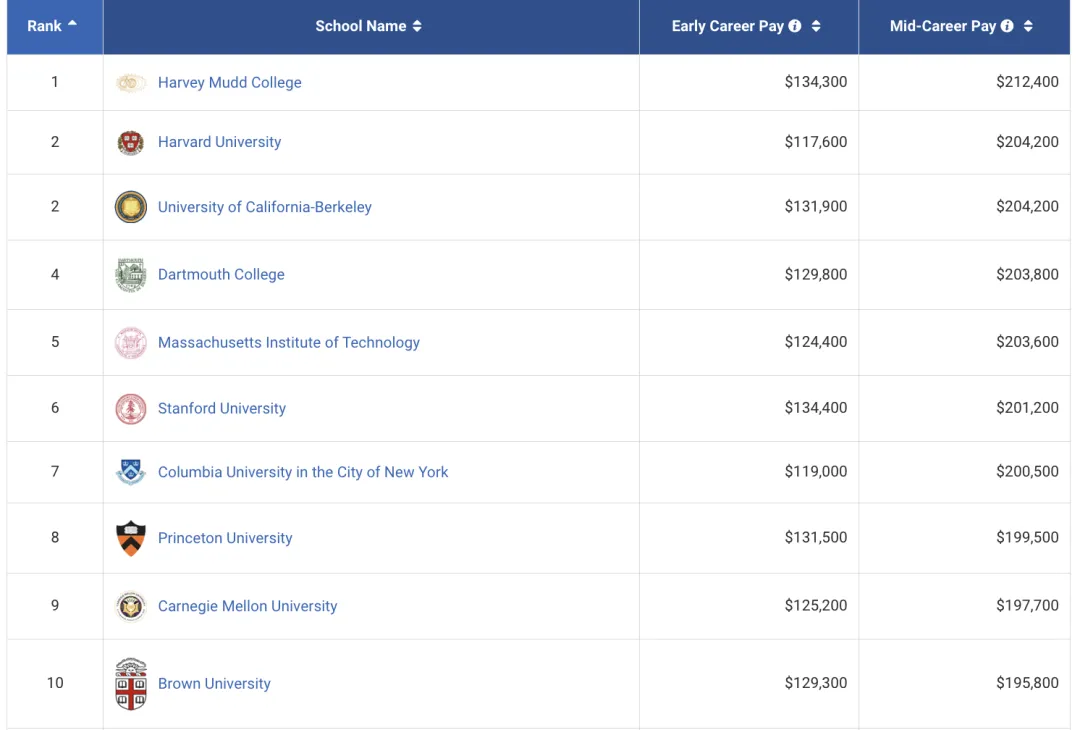The image size is (1080, 730).
Task: Sort by Early Career Pay arrows
Action: 816,26
